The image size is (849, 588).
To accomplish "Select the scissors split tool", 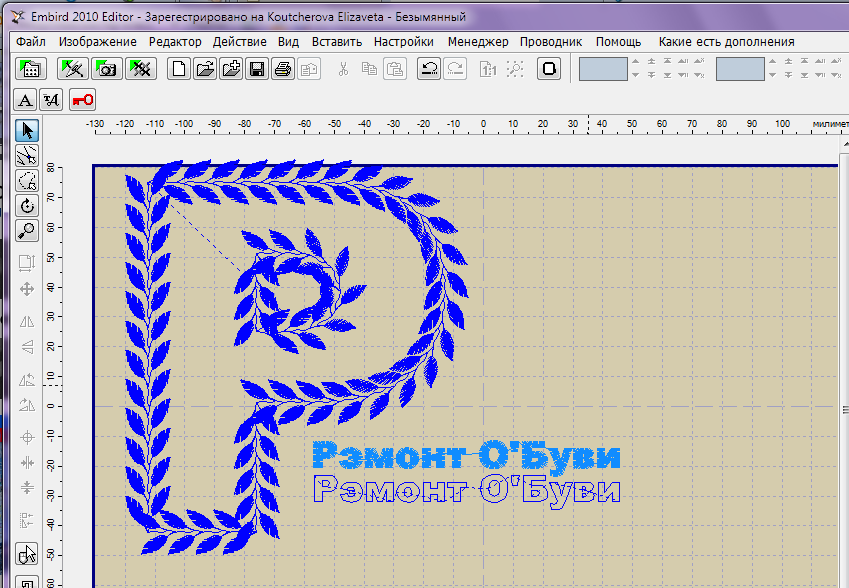I will 27,156.
